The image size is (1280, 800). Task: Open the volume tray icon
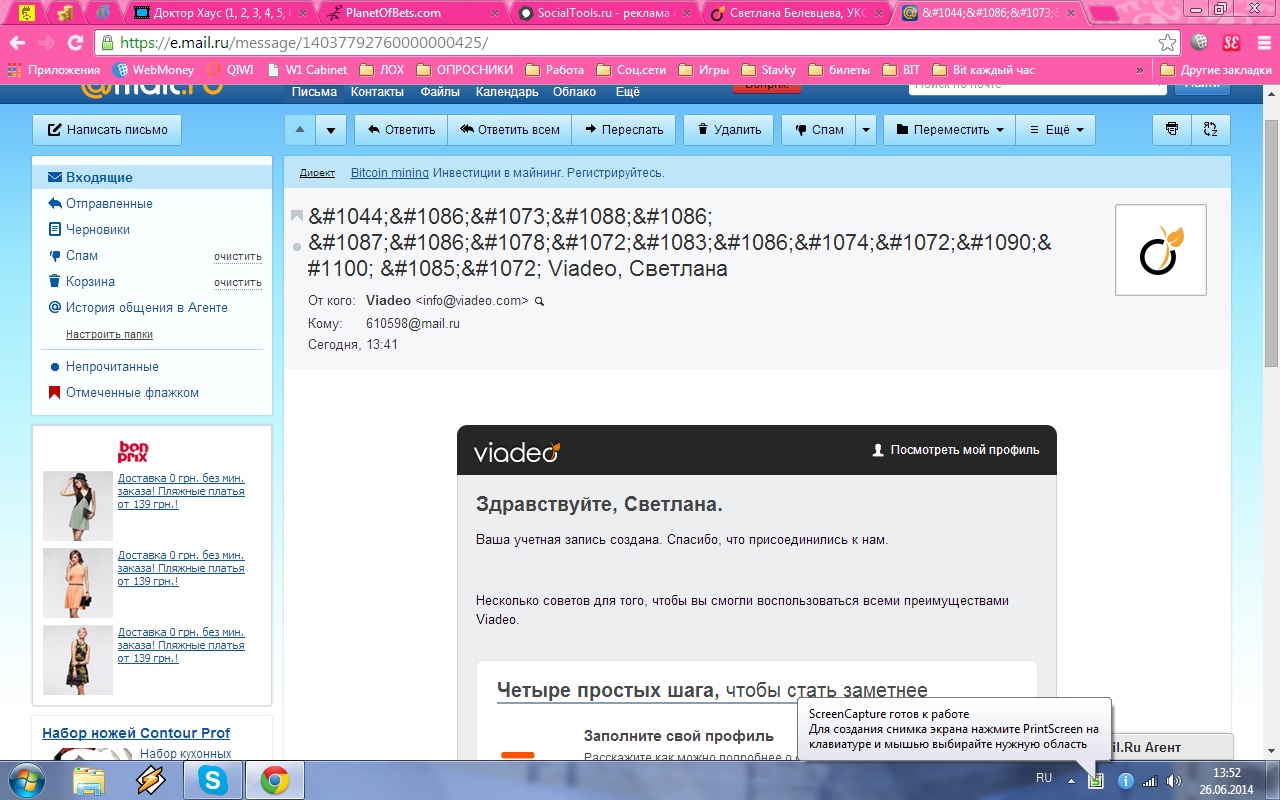click(x=1174, y=780)
